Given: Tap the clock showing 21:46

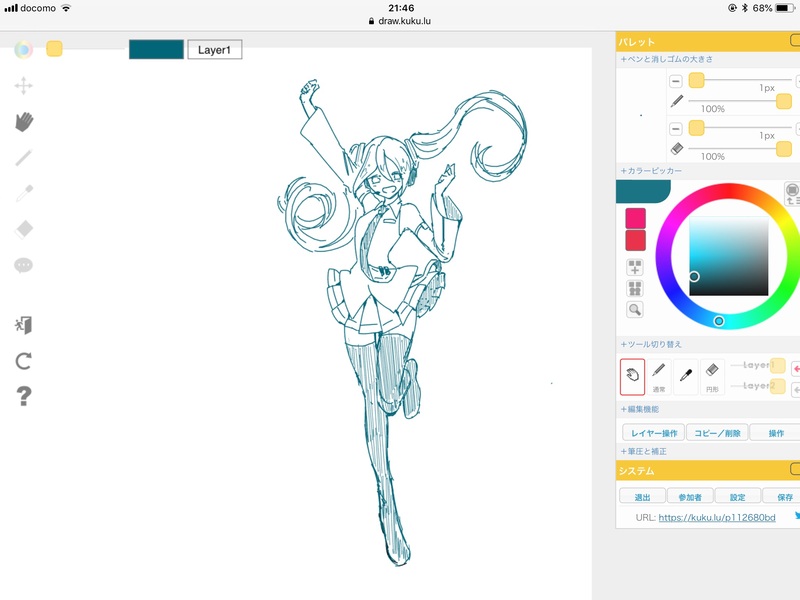Looking at the screenshot, I should coord(401,8).
